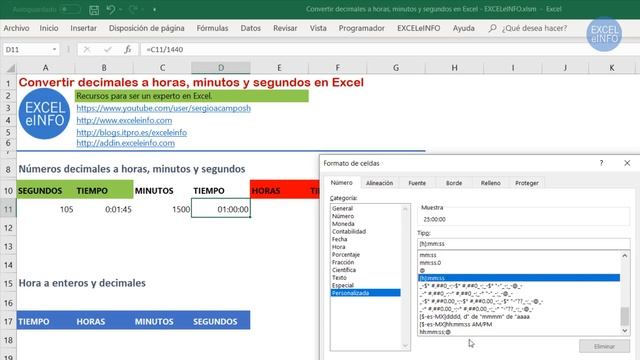Switch to the Relleno dialog tab
The image size is (640, 360).
click(490, 183)
